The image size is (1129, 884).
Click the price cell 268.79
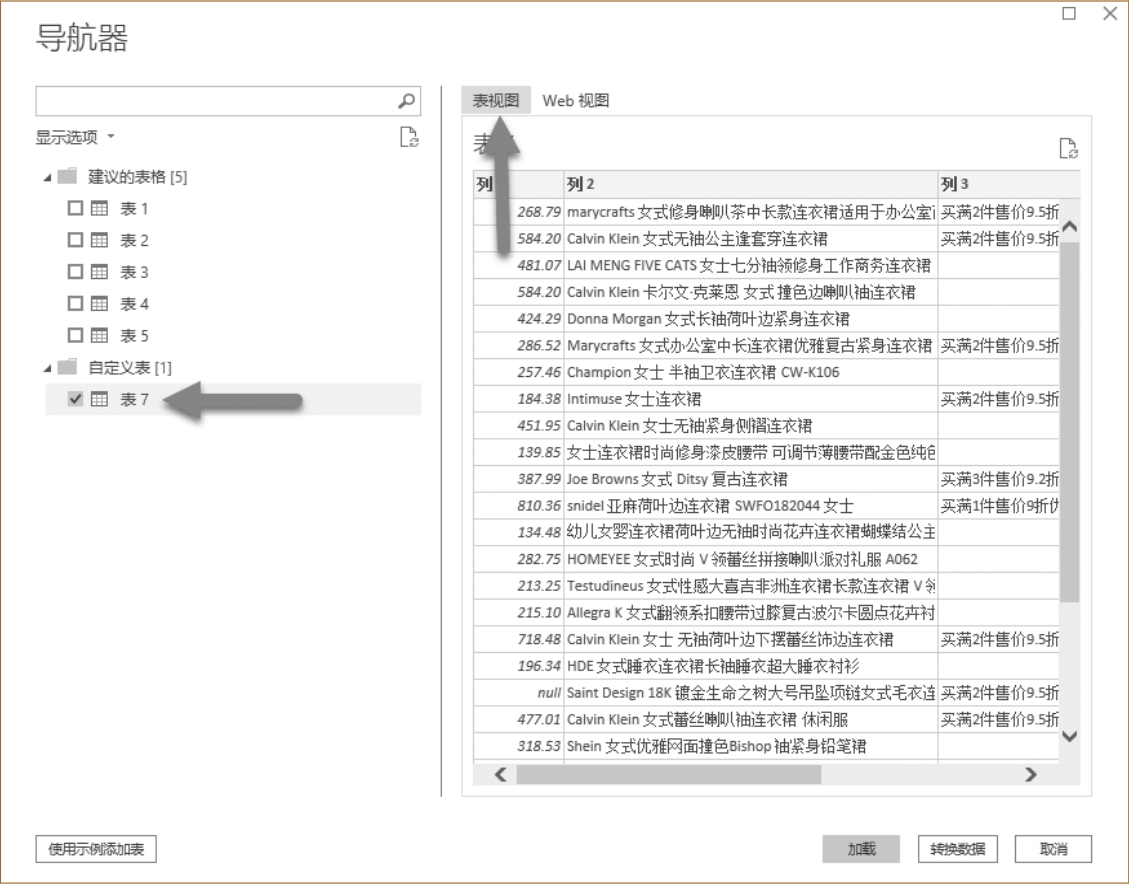click(518, 212)
